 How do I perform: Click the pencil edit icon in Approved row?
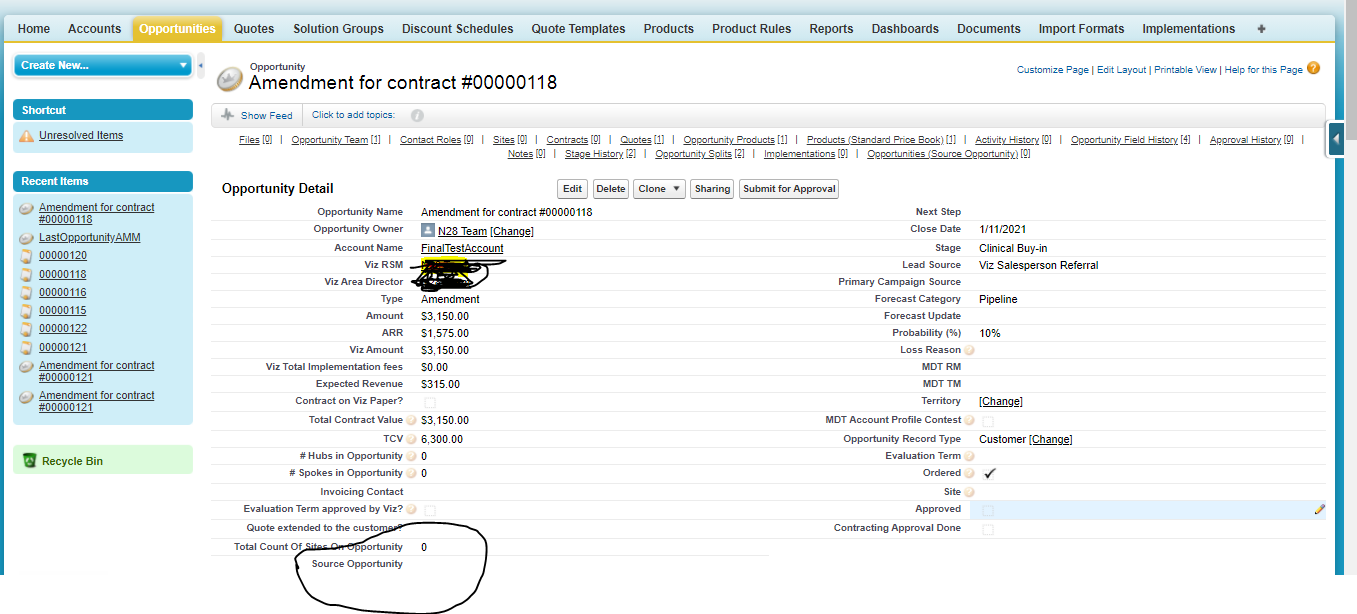click(x=1319, y=509)
